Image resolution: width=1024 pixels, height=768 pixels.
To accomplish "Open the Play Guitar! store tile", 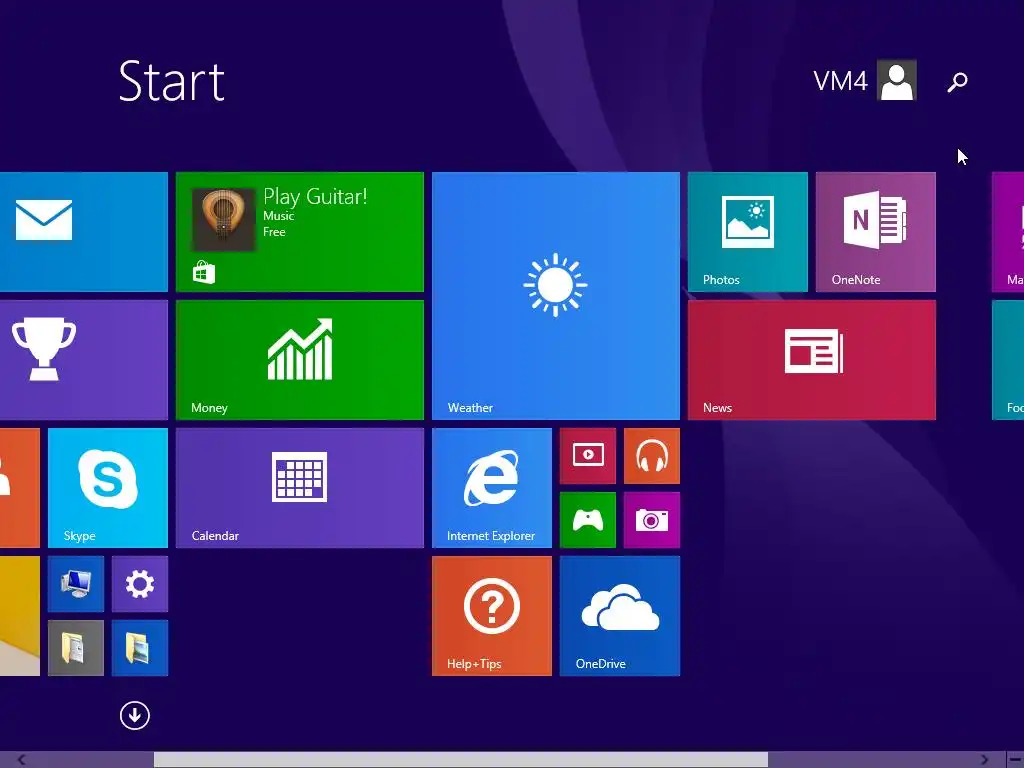I will click(x=300, y=232).
